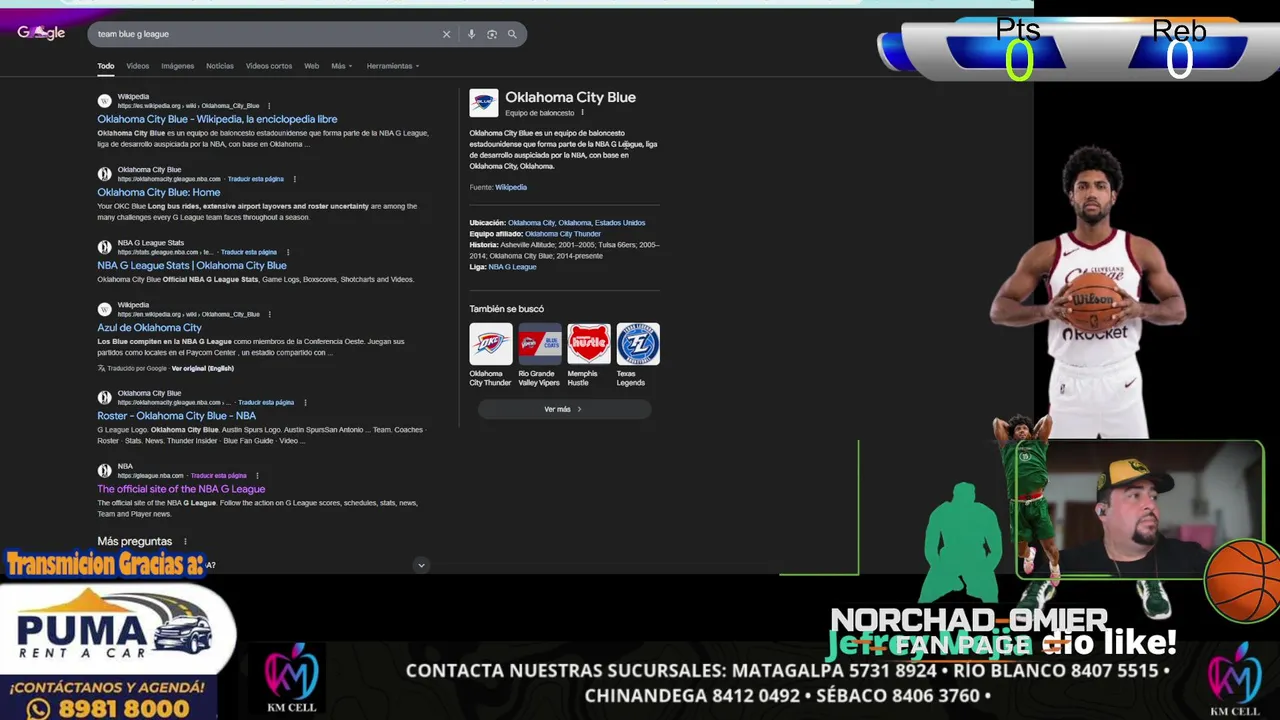
Task: Select Texas Legends thumbnail
Action: tap(638, 344)
